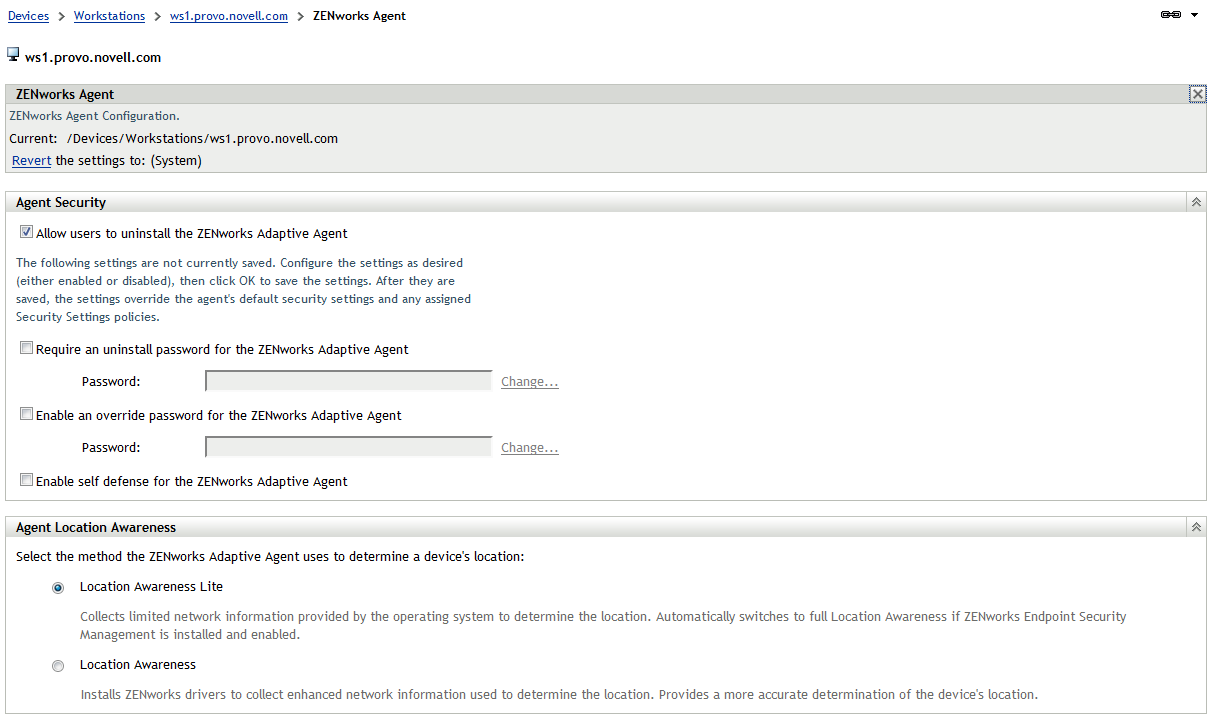Select the full Location Awareness radio button
1213x719 pixels.
(x=58, y=666)
